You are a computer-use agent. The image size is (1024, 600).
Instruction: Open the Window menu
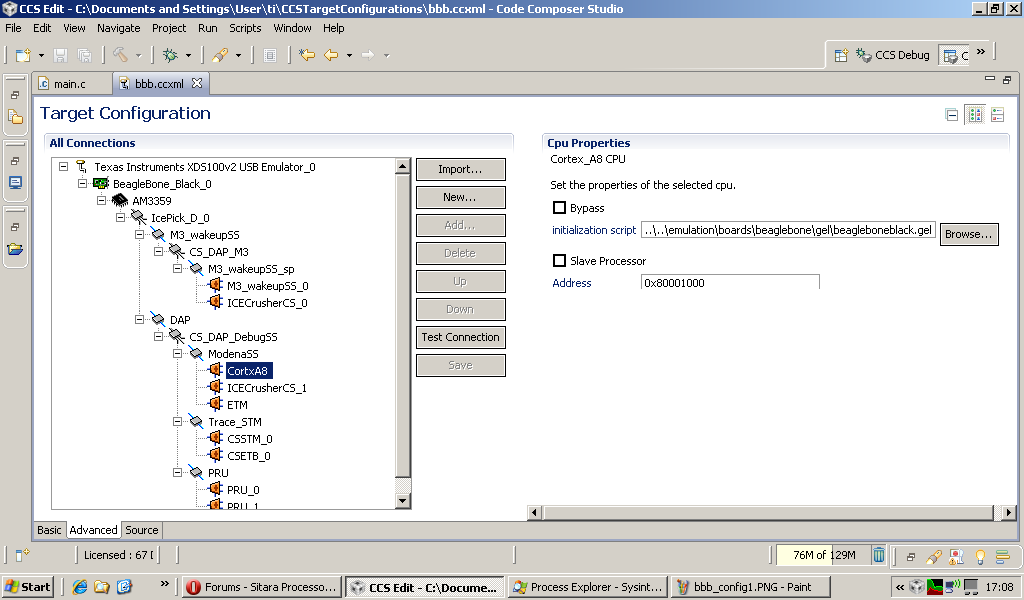pos(292,28)
